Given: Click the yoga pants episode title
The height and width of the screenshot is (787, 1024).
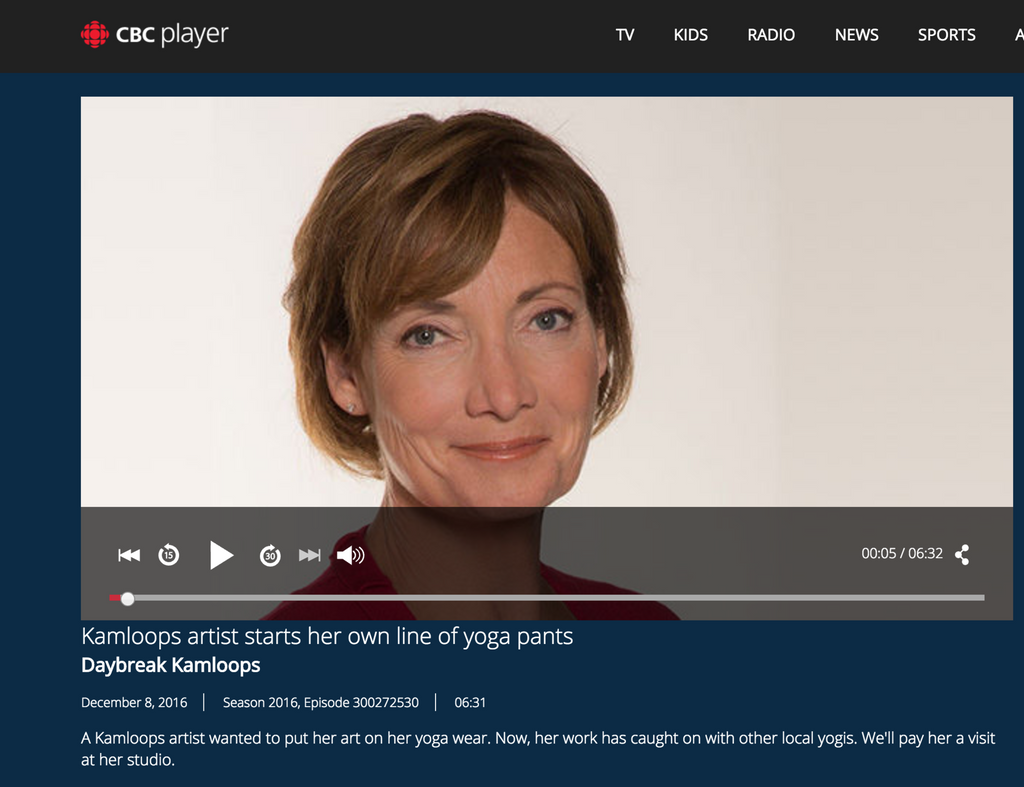Looking at the screenshot, I should pos(327,636).
